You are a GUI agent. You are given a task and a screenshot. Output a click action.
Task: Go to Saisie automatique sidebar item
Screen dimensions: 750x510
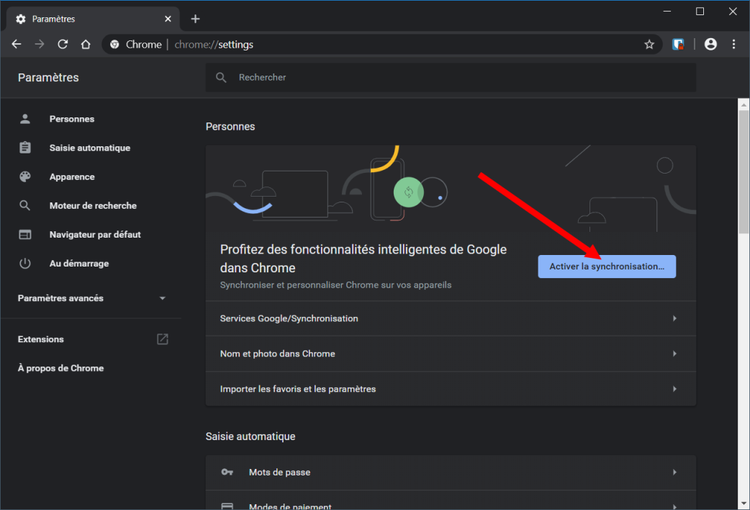tap(90, 148)
